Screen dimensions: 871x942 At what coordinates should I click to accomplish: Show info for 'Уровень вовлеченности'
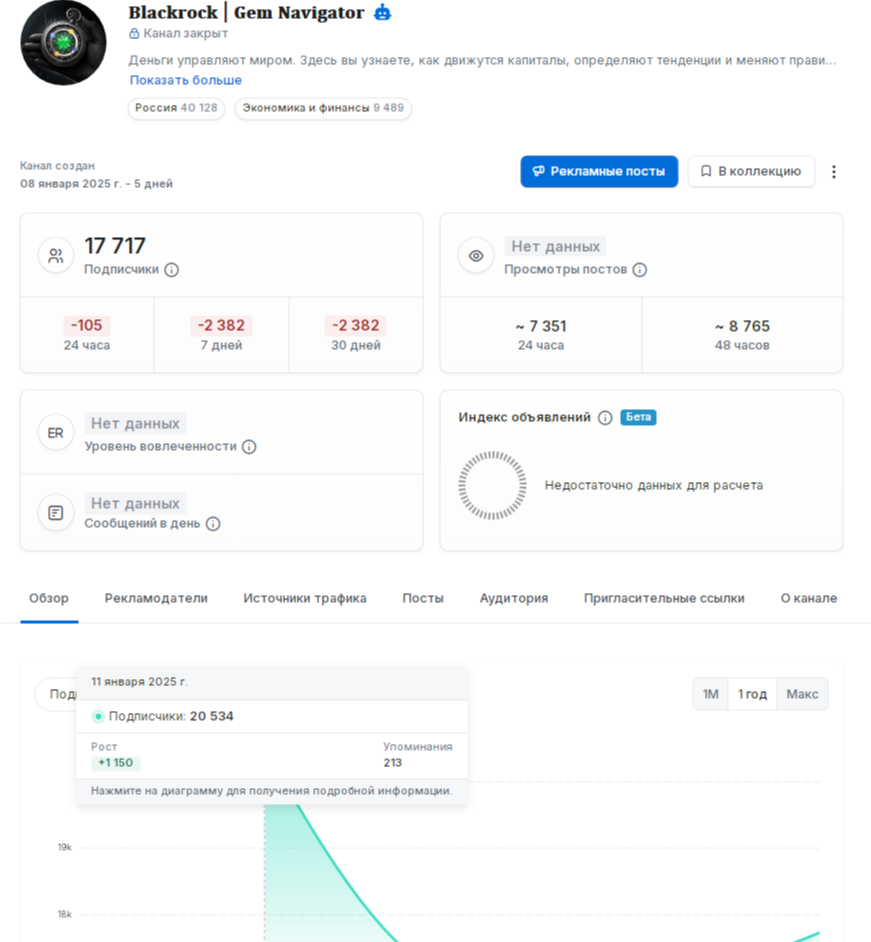pos(249,447)
